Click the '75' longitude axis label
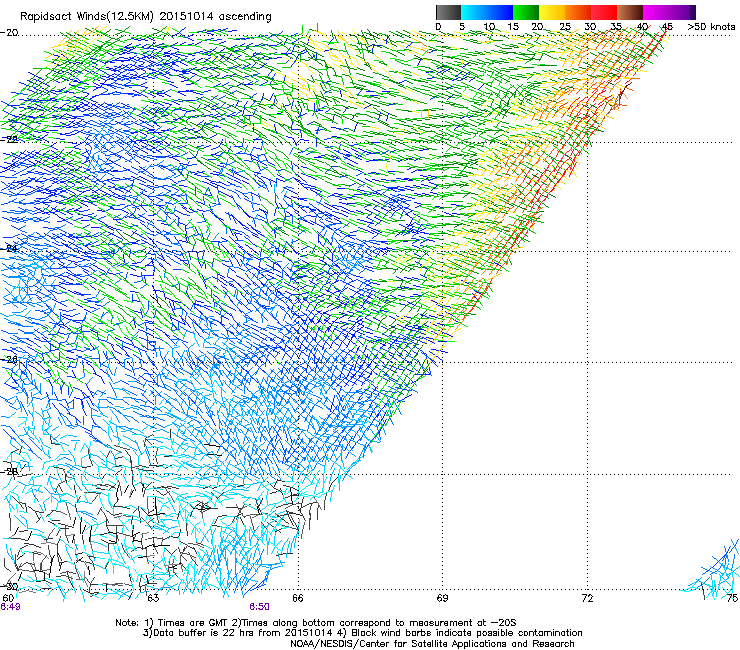The width and height of the screenshot is (740, 650). (732, 598)
